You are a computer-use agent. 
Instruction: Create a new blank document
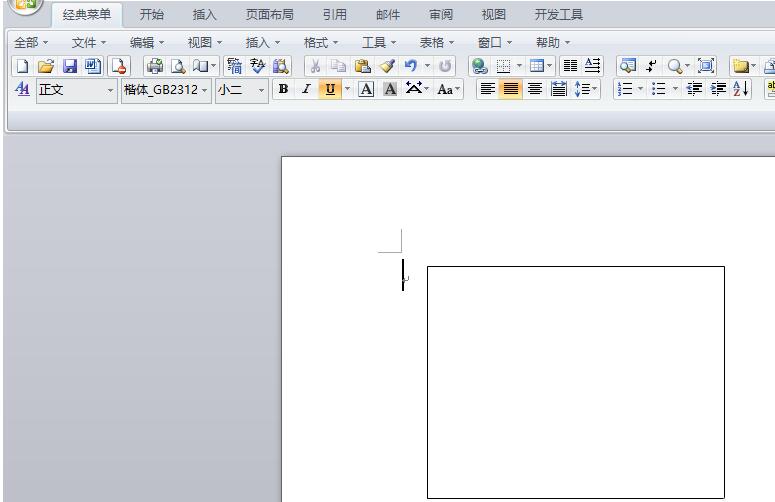point(22,66)
